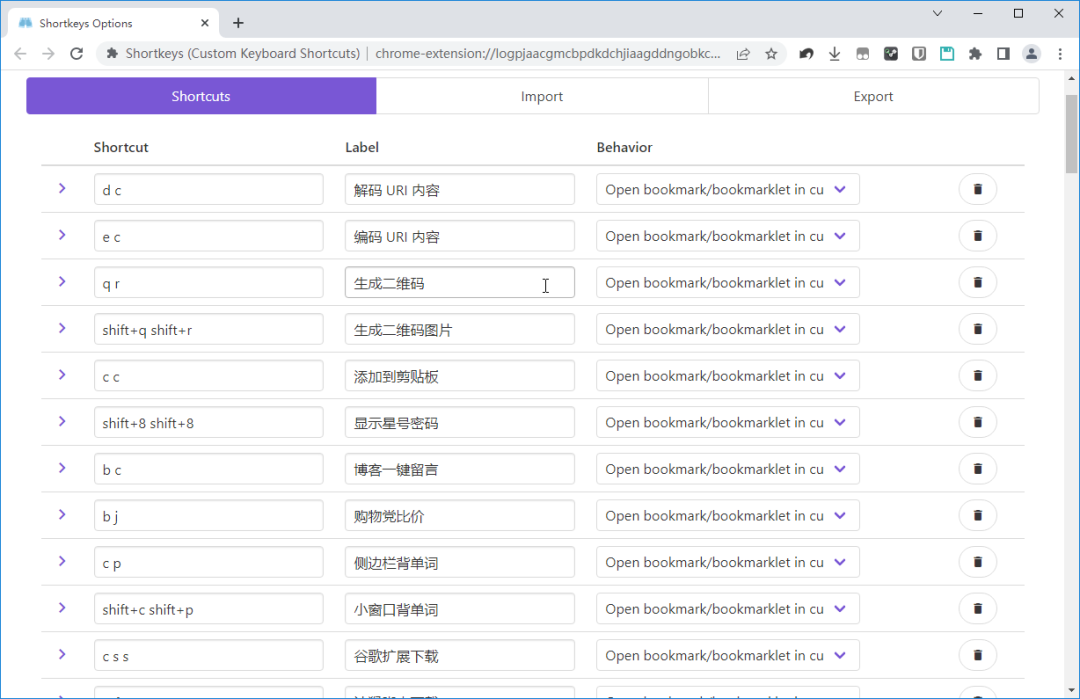Switch to the Import tab
Screen dimensions: 1080x699
pyautogui.click(x=542, y=96)
